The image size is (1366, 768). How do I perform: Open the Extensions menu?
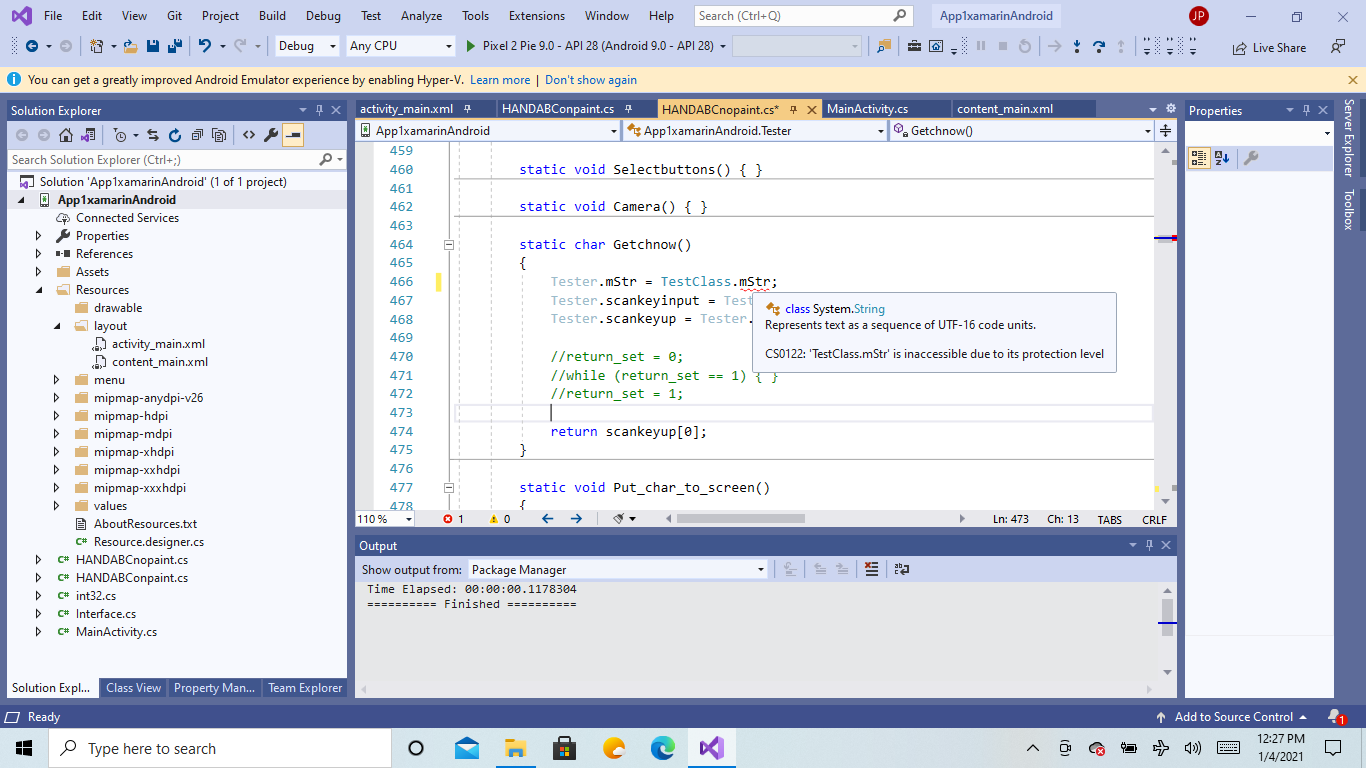[x=536, y=16]
